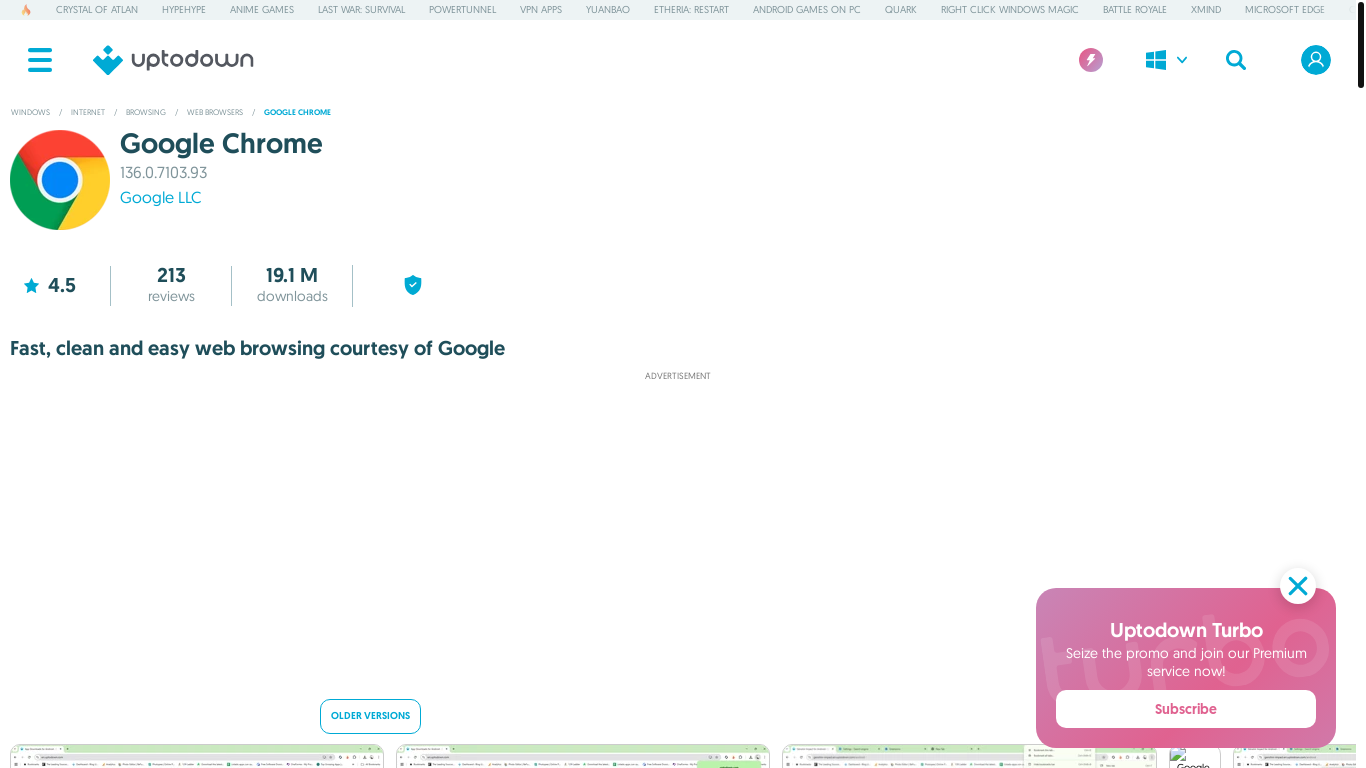Click the trending flame icon
1366x768 pixels.
click(x=26, y=10)
